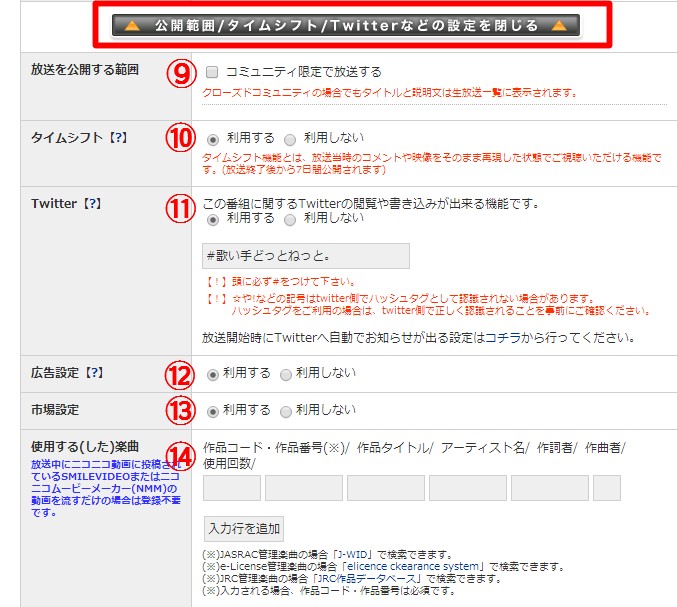Image resolution: width=677 pixels, height=607 pixels.
Task: Open the Twitter help [?] link
Action: (x=94, y=203)
